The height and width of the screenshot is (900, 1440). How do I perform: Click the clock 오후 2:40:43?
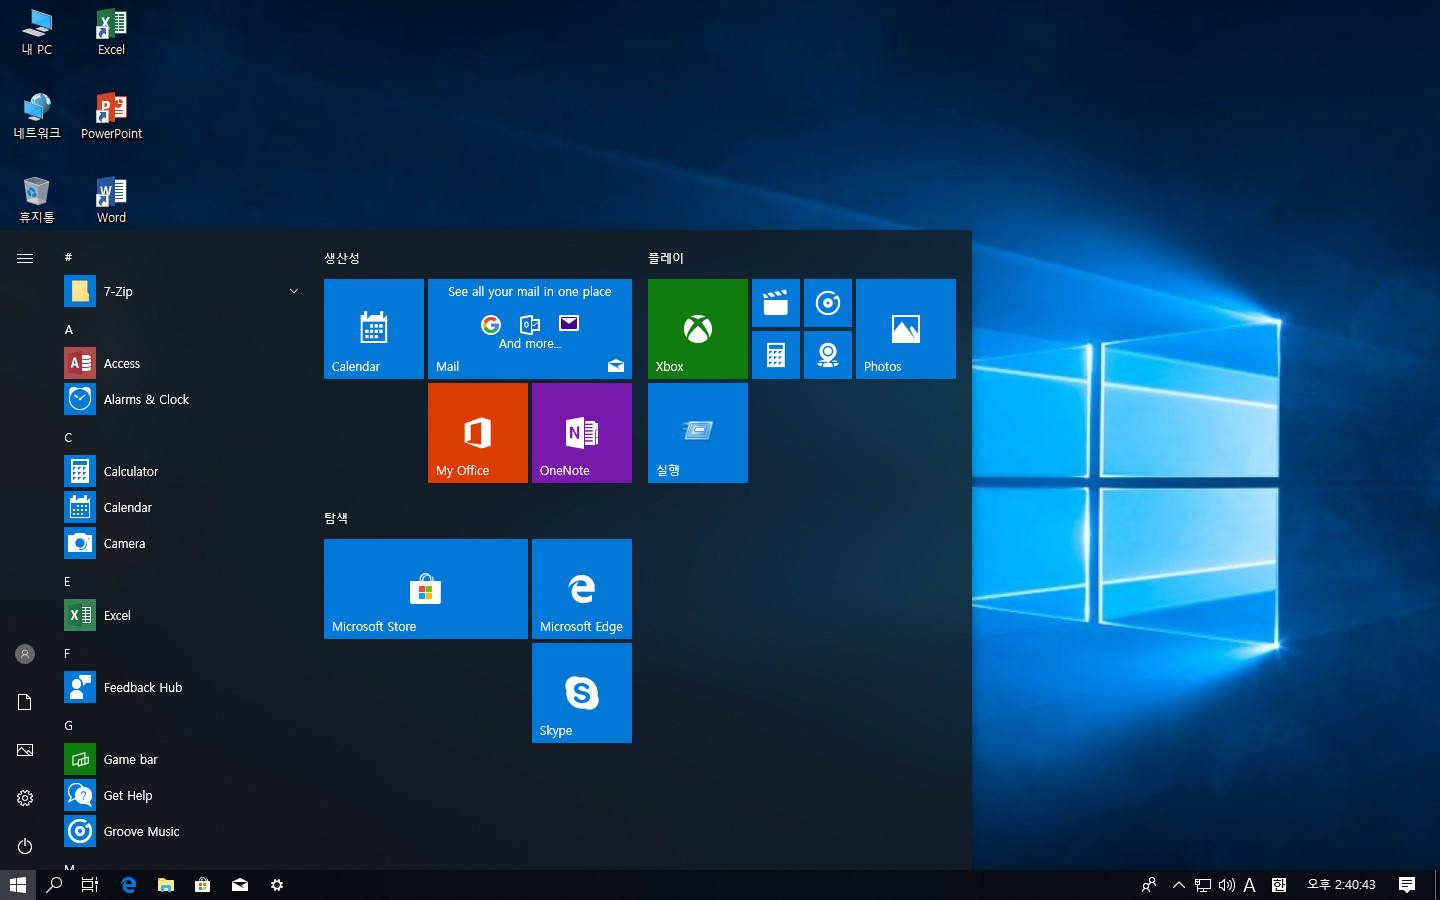coord(1341,885)
